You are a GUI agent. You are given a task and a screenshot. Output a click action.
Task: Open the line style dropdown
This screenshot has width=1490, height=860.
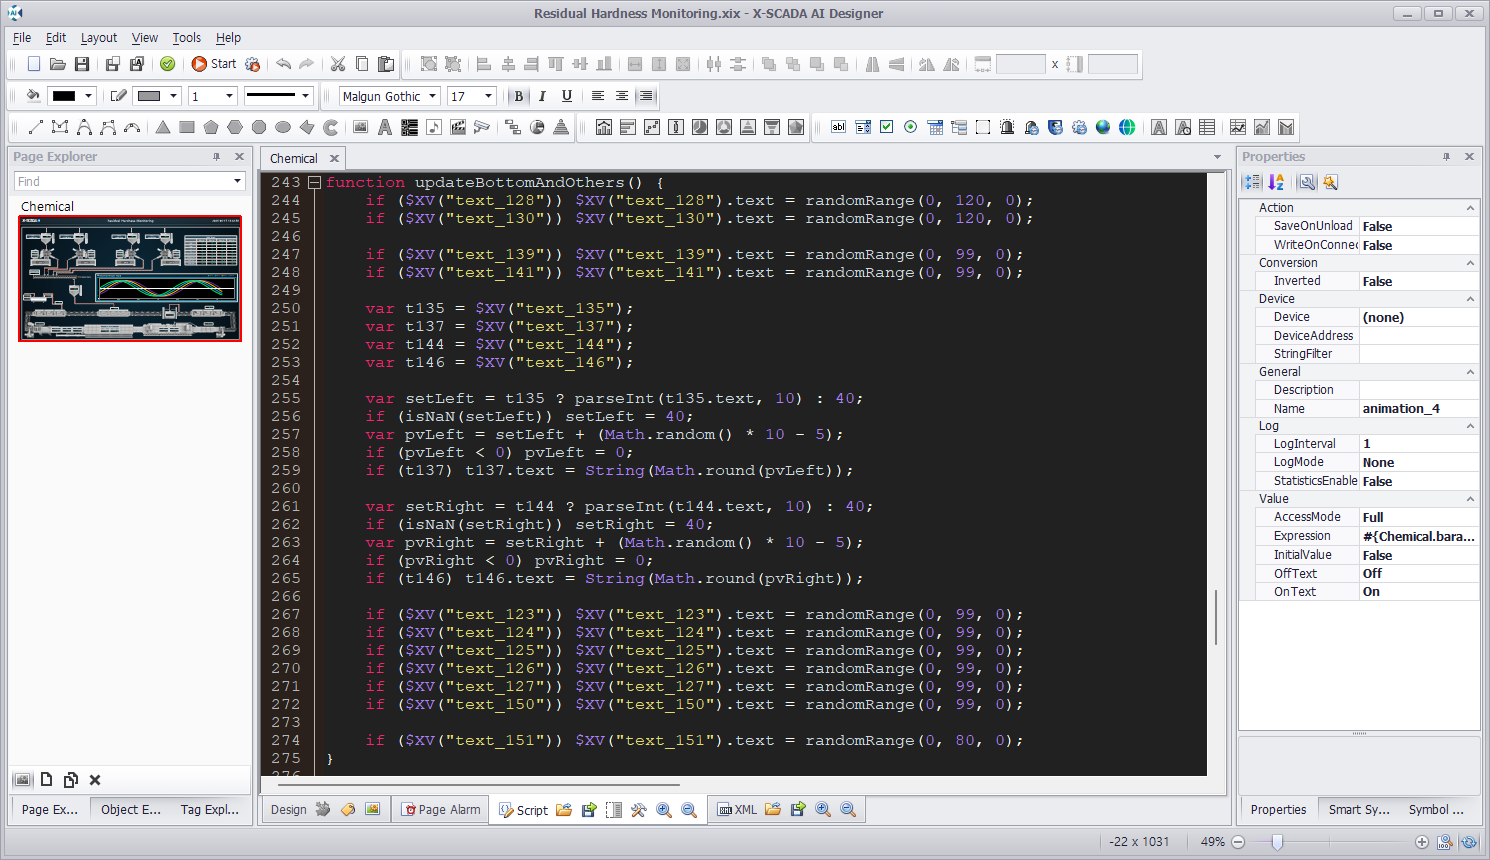pyautogui.click(x=305, y=96)
